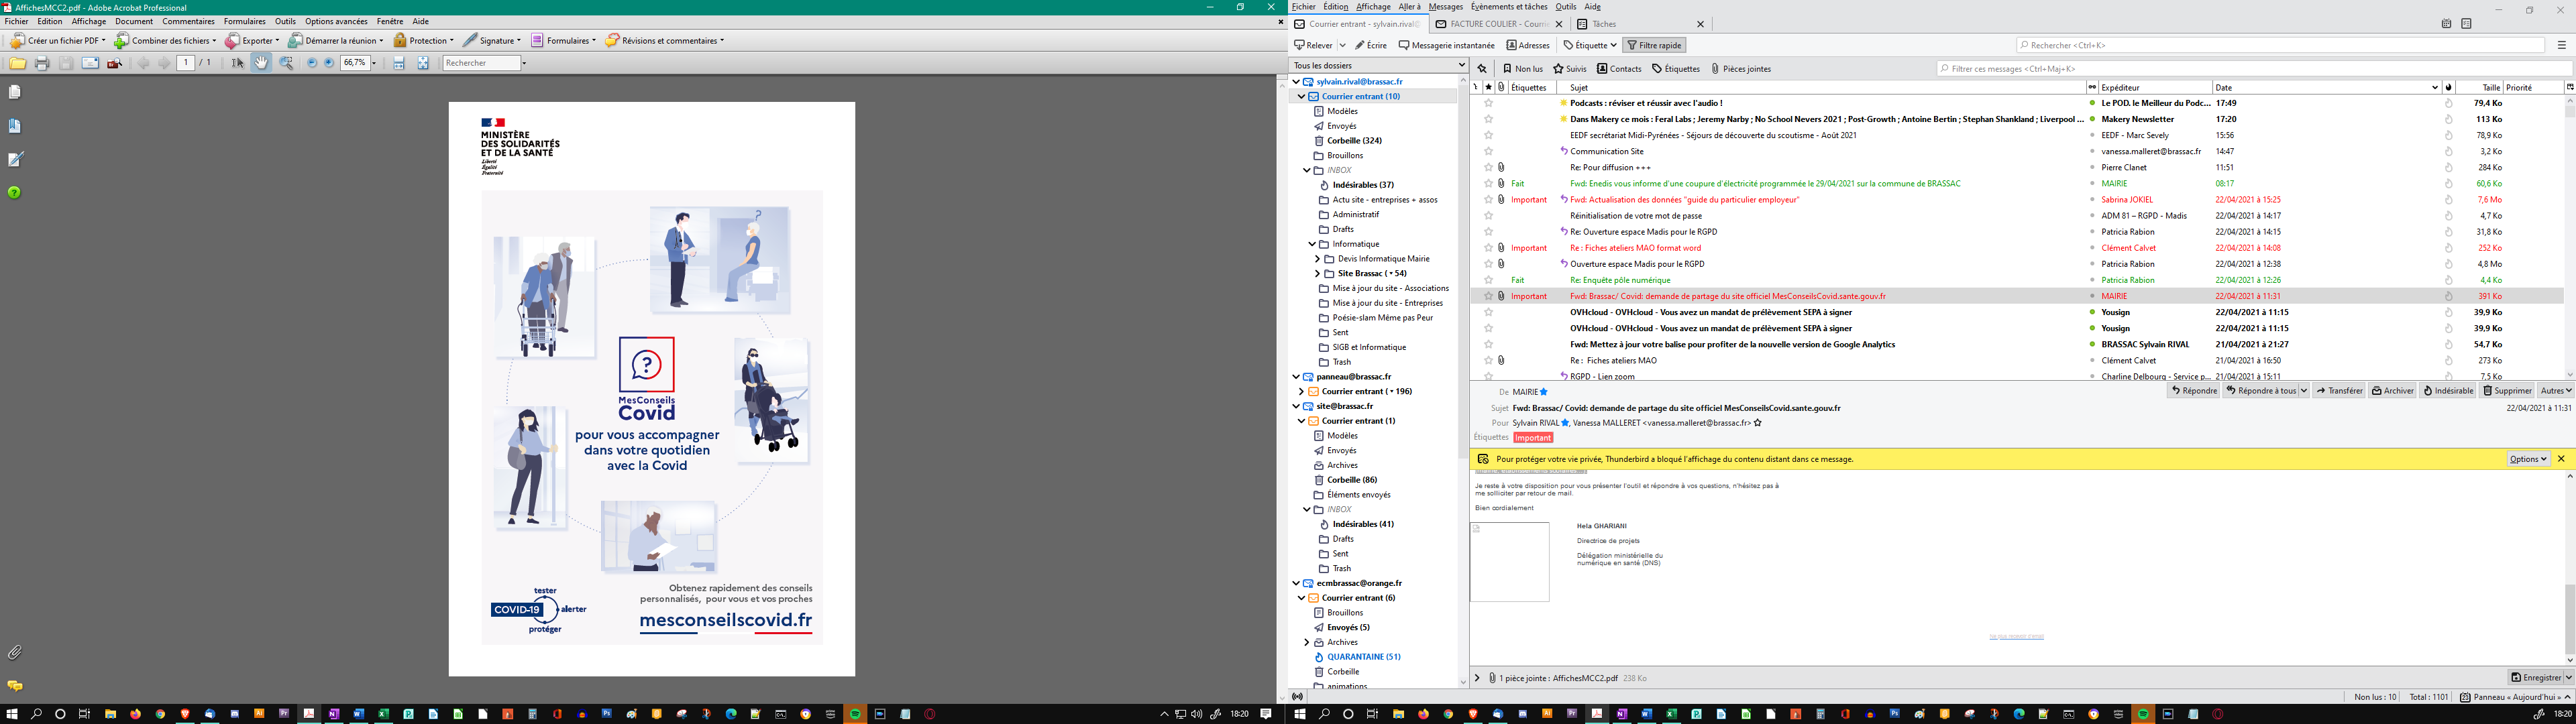2576x724 pixels.
Task: Click the Transférer button
Action: click(x=2339, y=391)
